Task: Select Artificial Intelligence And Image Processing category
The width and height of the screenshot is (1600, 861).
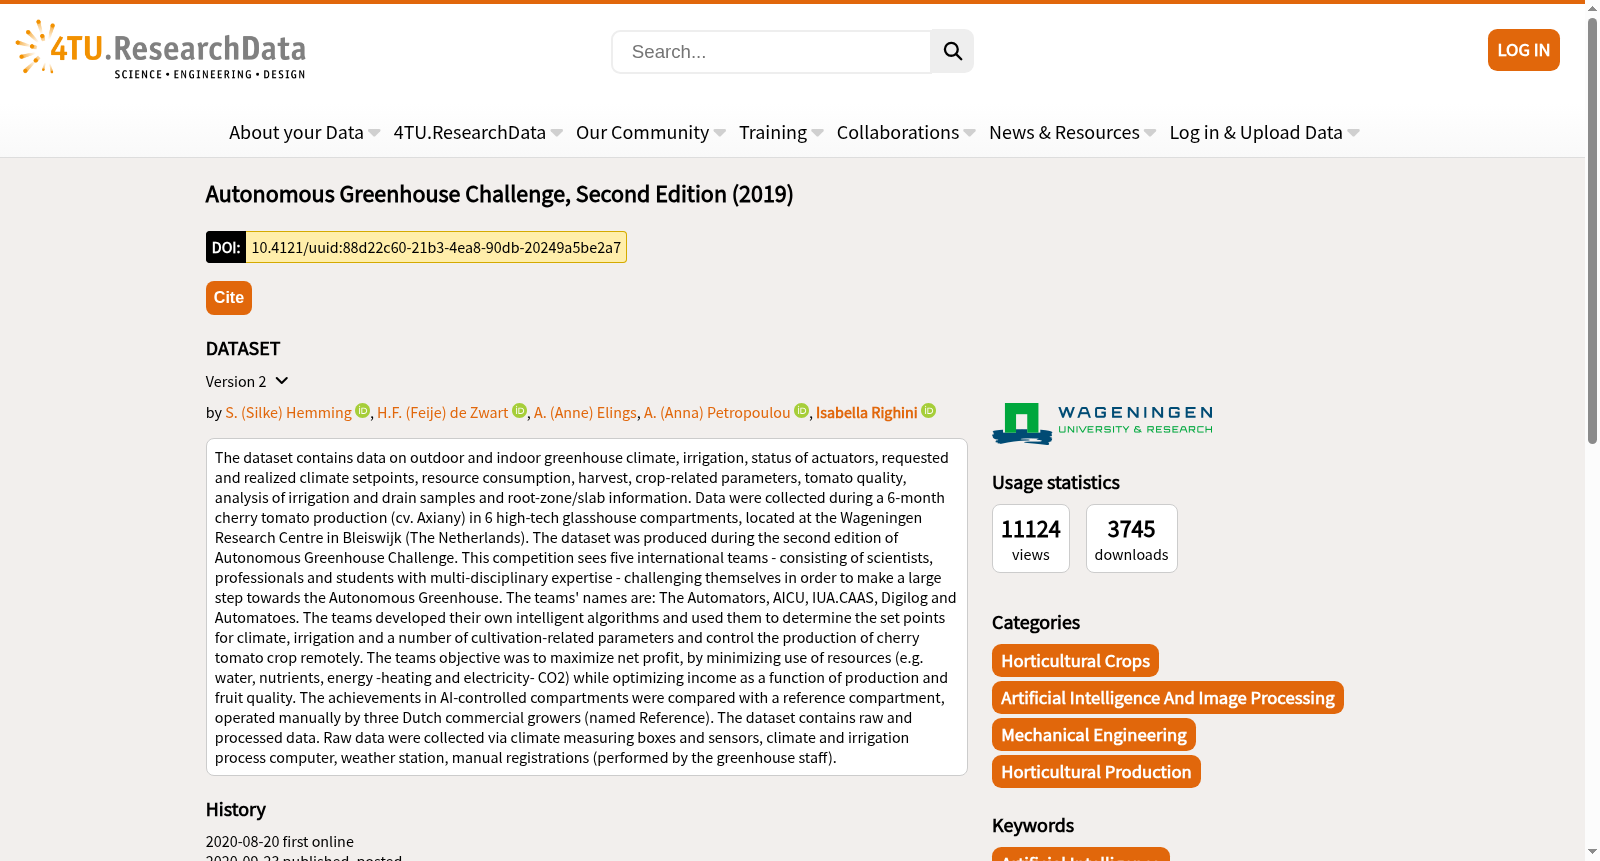Action: 1168,698
